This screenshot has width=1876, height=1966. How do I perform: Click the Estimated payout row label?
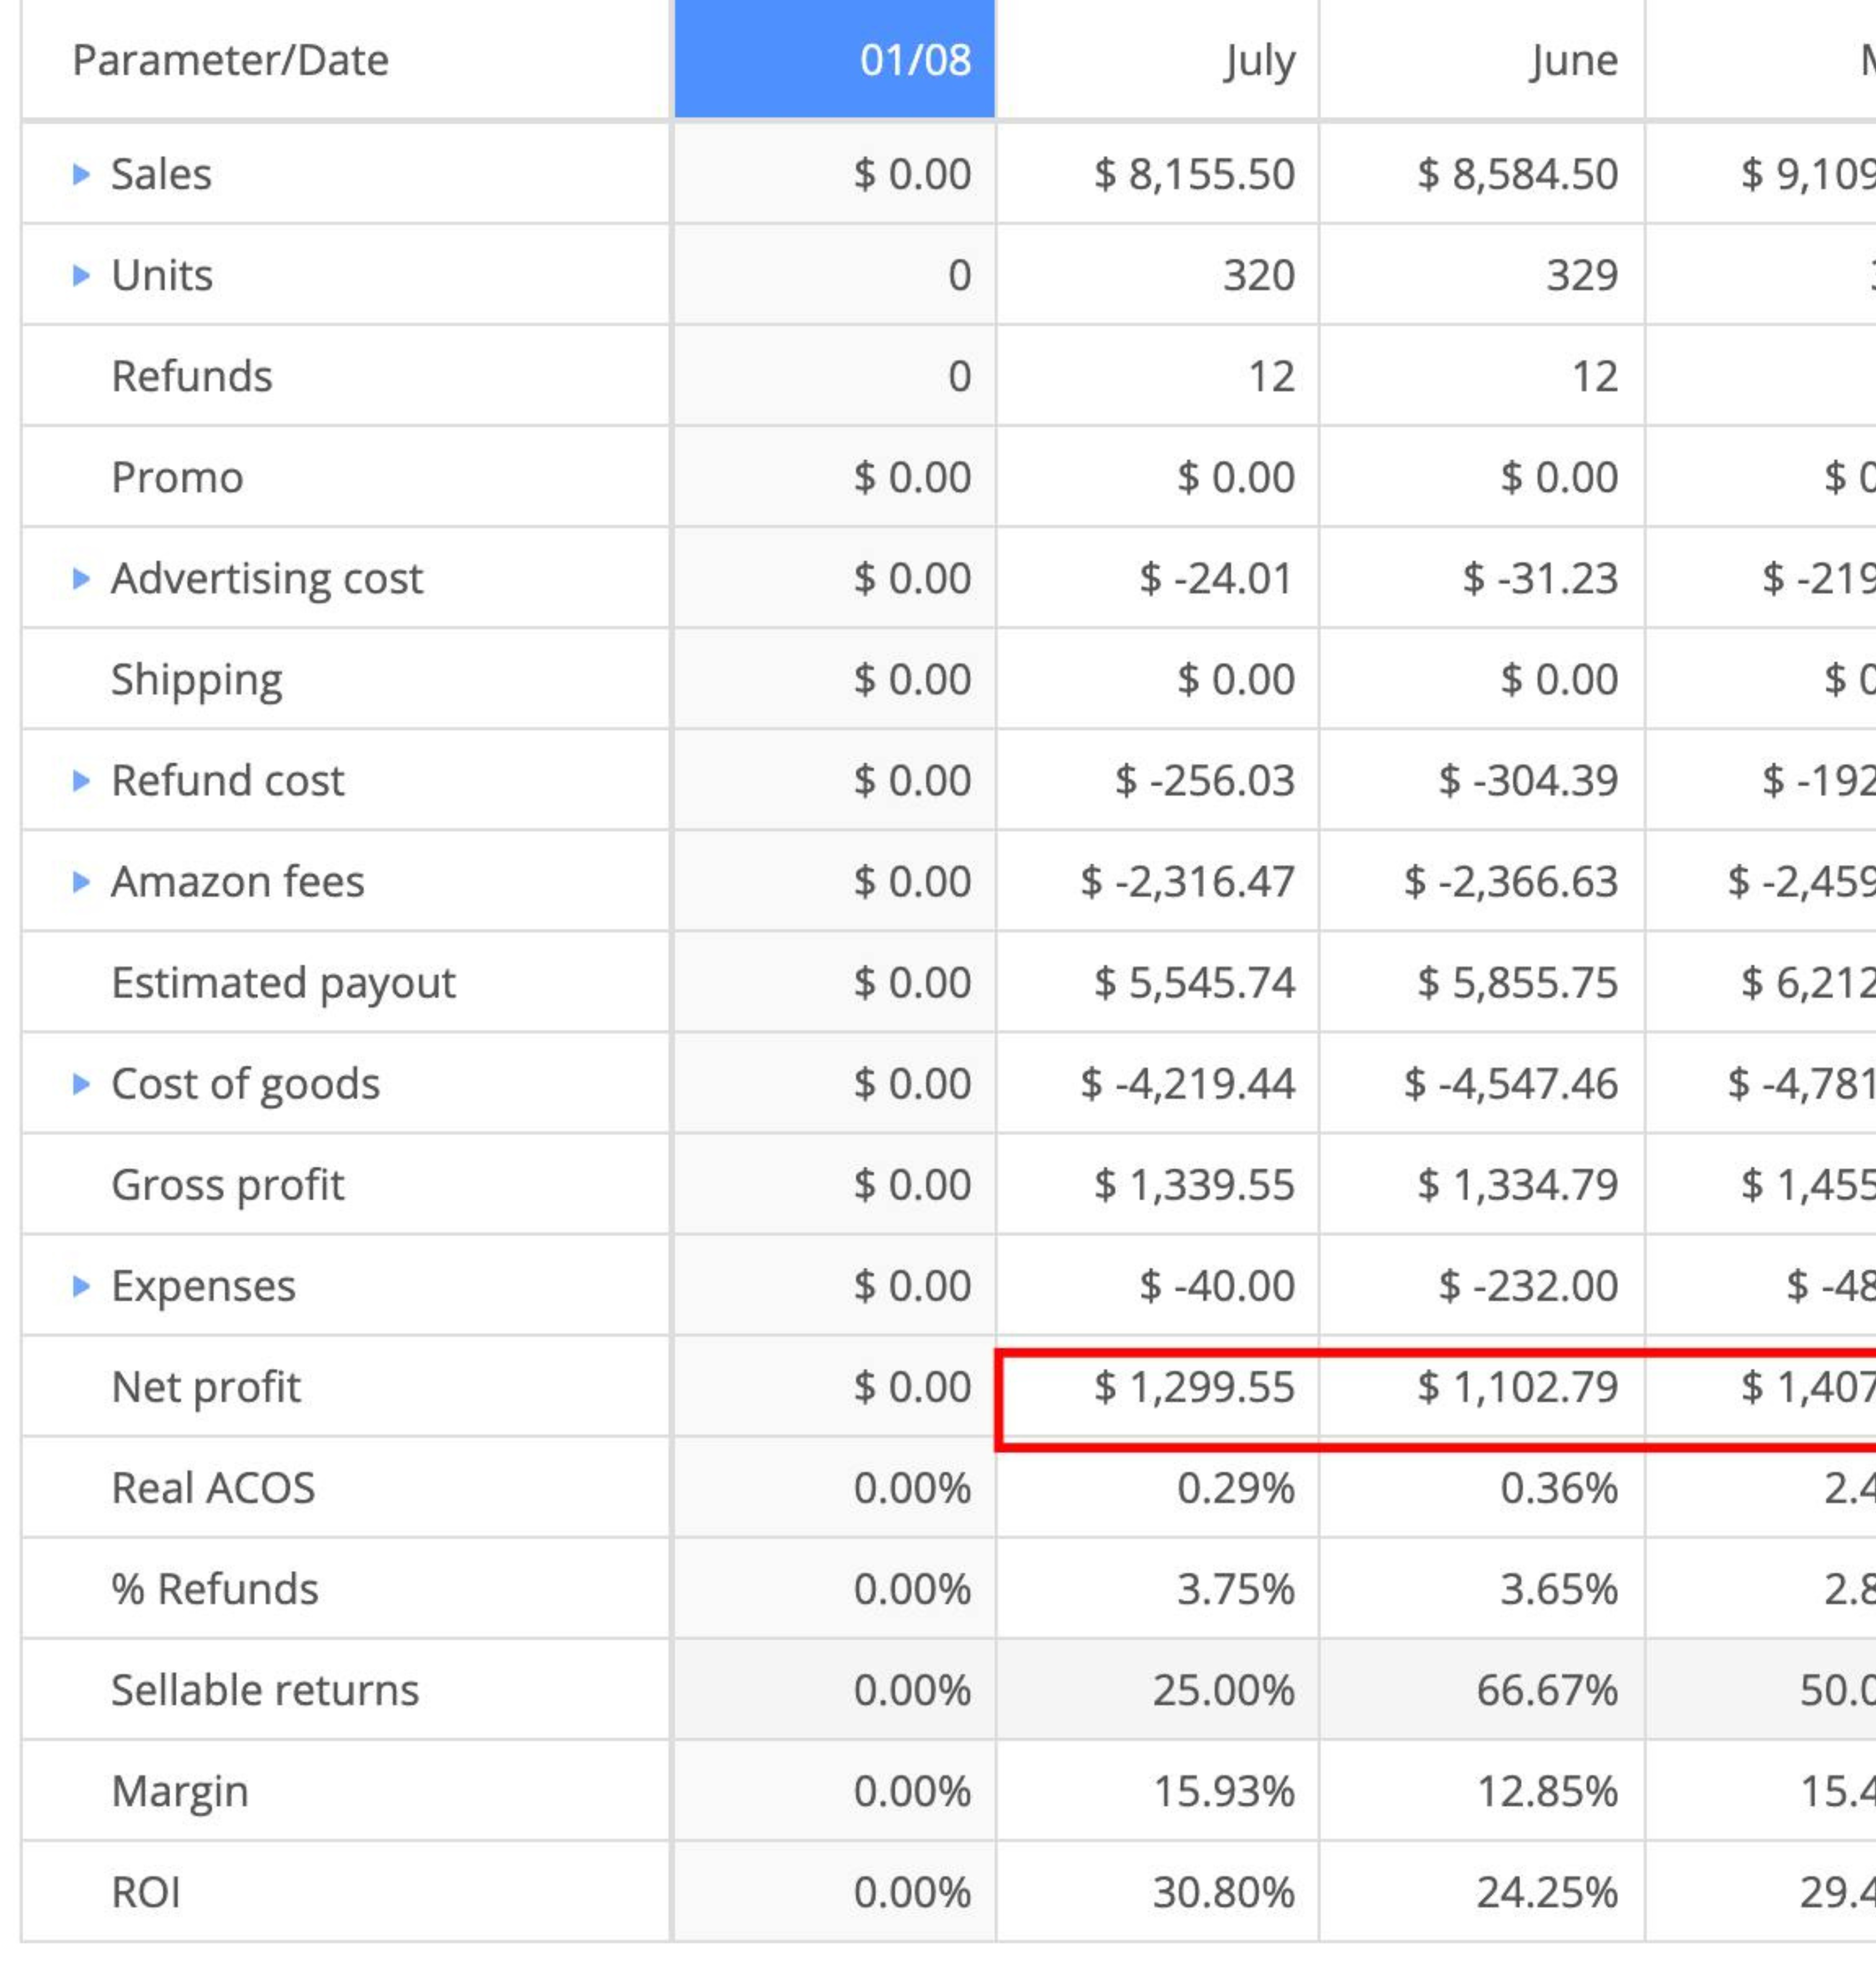283,983
